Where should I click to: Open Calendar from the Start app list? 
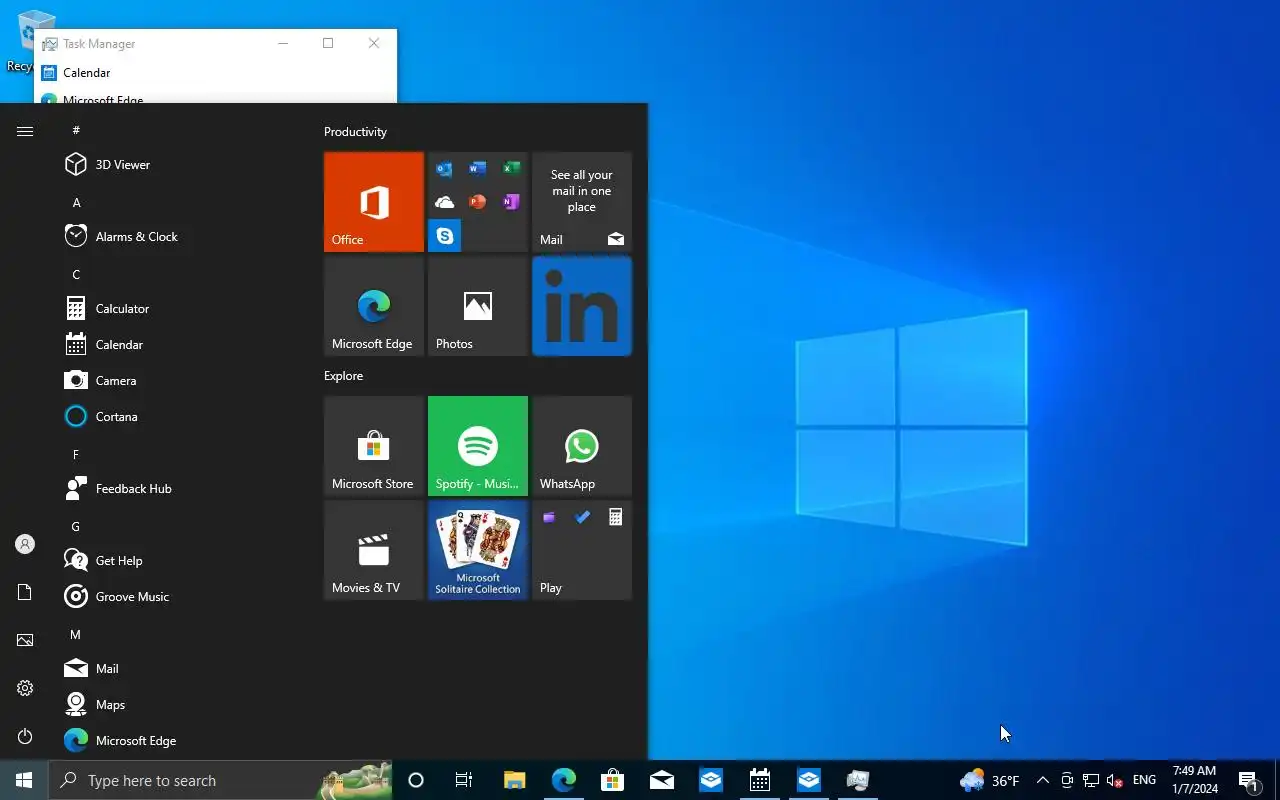point(180,344)
